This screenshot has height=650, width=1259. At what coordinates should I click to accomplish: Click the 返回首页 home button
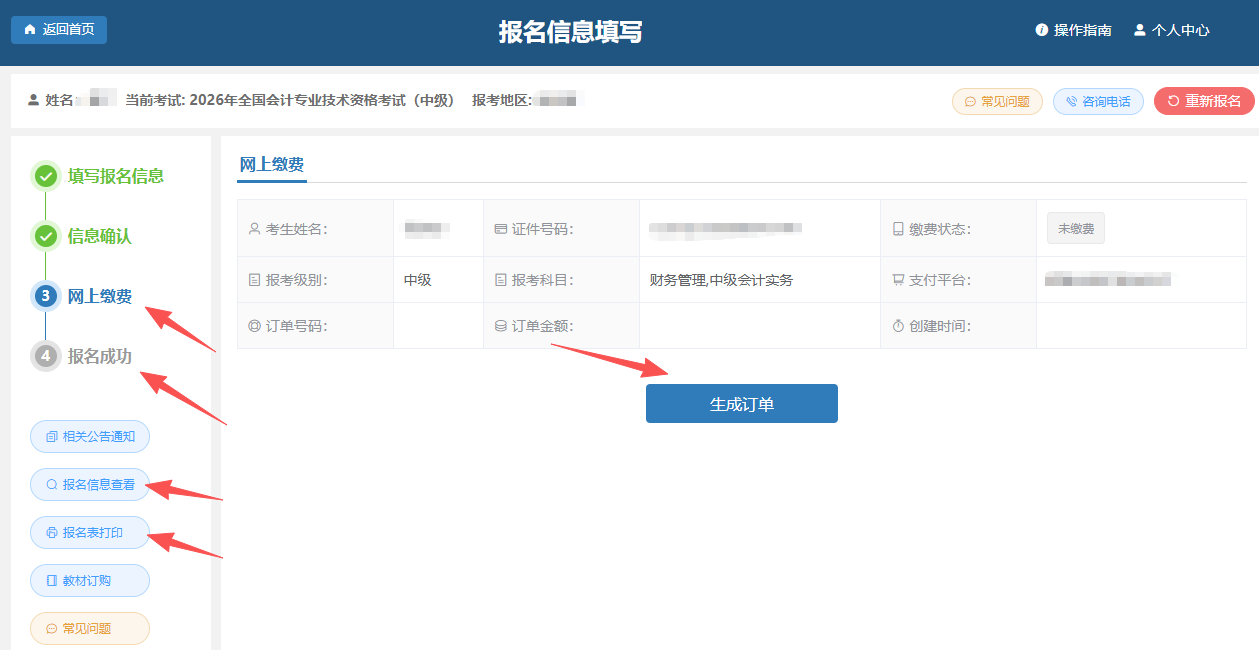[59, 30]
